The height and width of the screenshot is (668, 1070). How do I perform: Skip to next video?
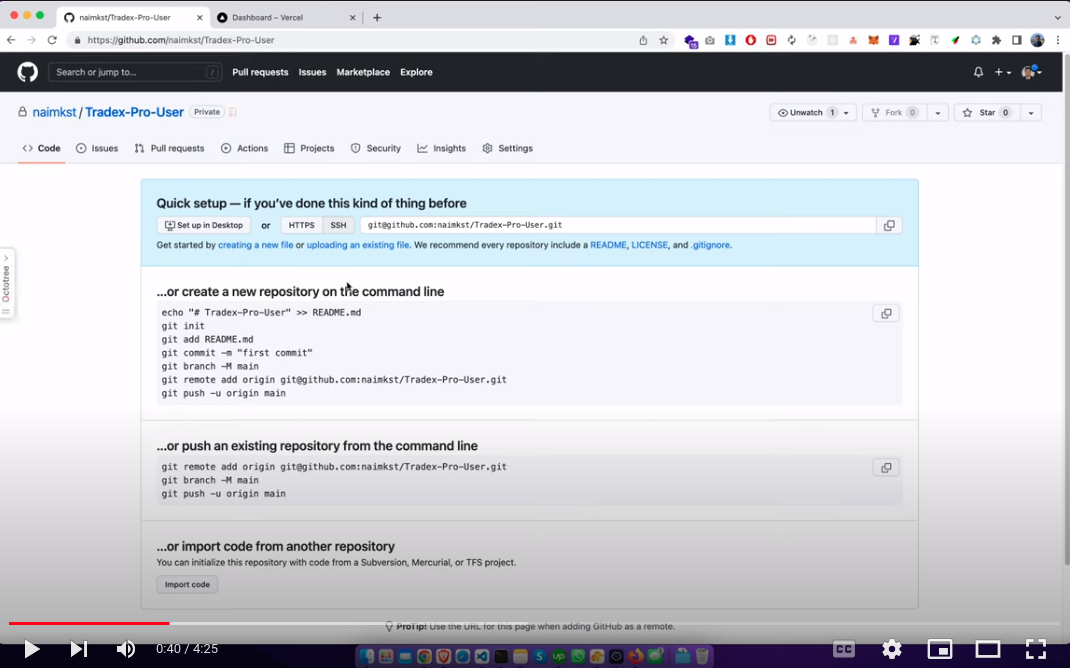[x=78, y=649]
